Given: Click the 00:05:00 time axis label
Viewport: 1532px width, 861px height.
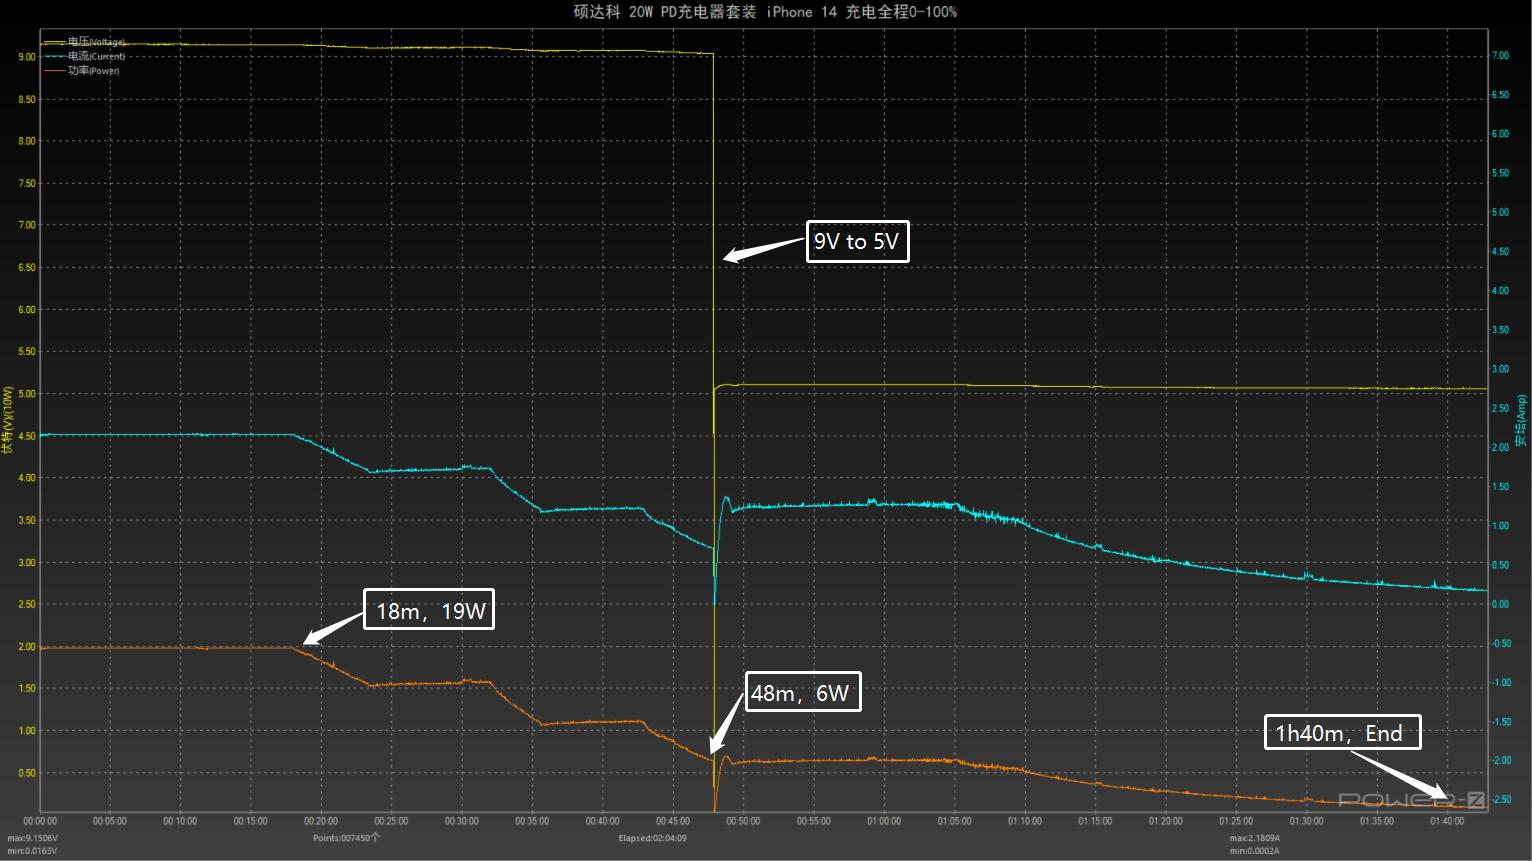Looking at the screenshot, I should tap(110, 821).
